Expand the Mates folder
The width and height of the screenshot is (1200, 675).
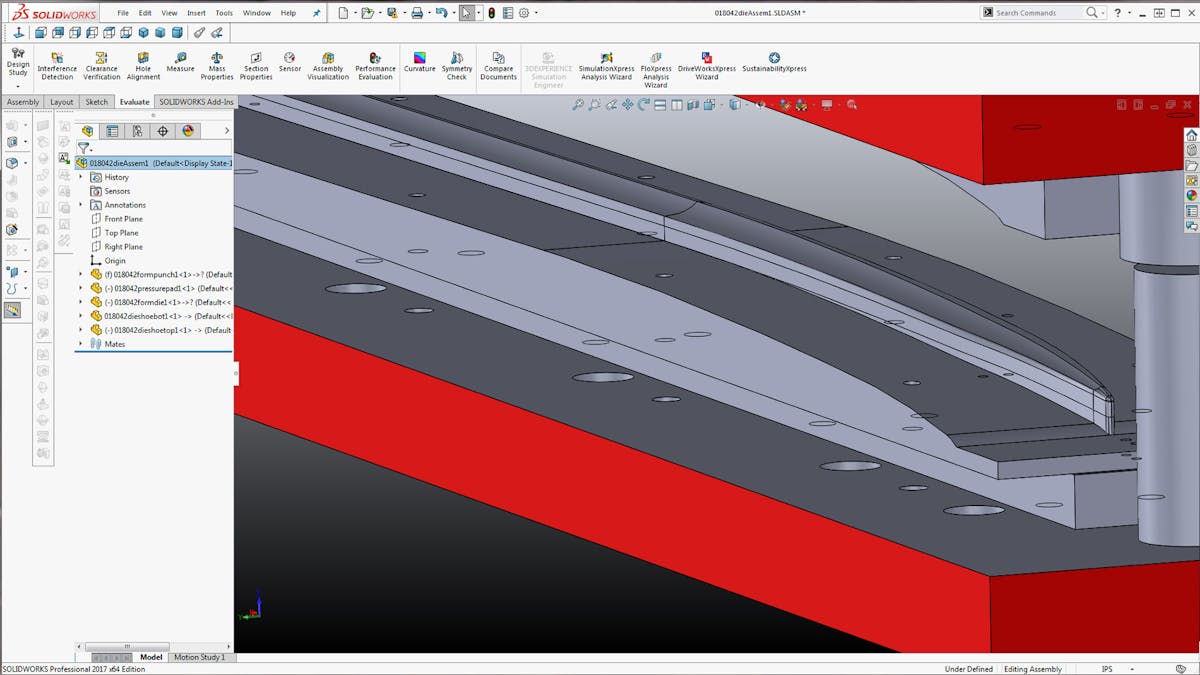coord(81,344)
